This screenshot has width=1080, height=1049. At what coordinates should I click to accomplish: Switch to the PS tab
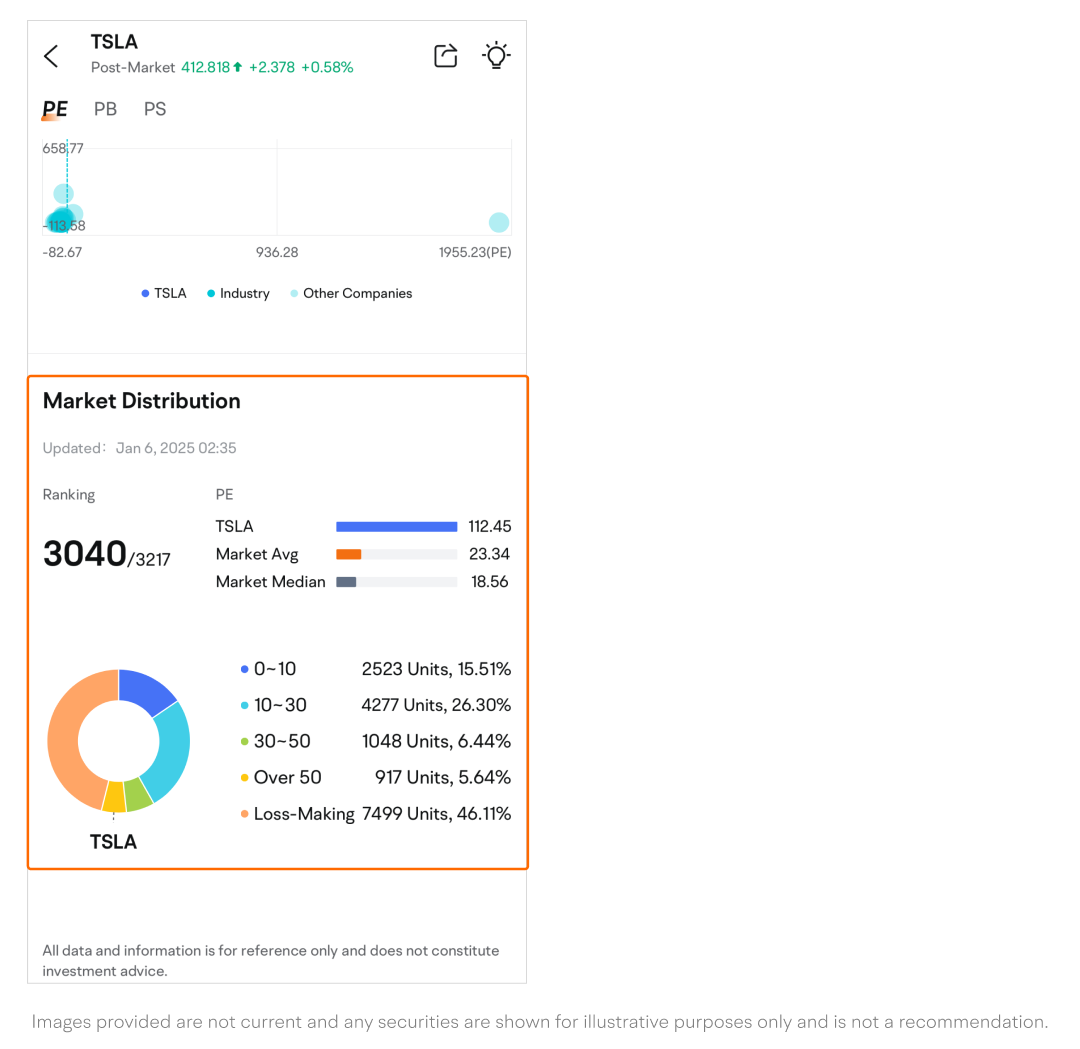[155, 109]
